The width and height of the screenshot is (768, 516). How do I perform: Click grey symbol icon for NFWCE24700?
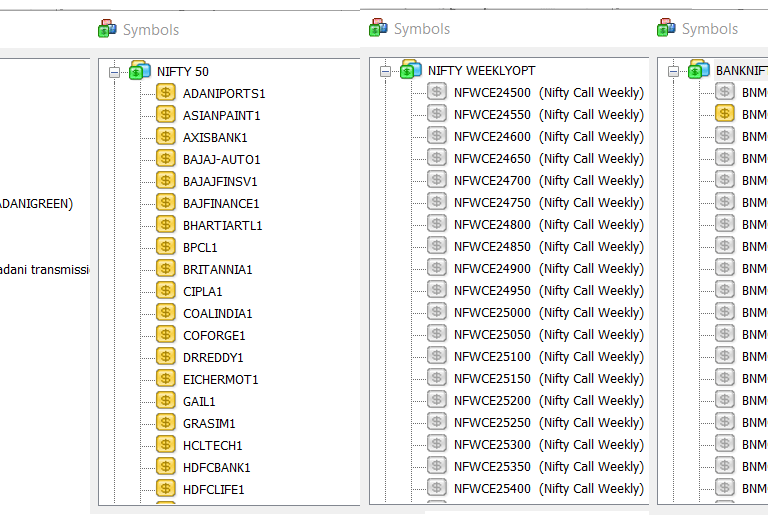(x=436, y=180)
